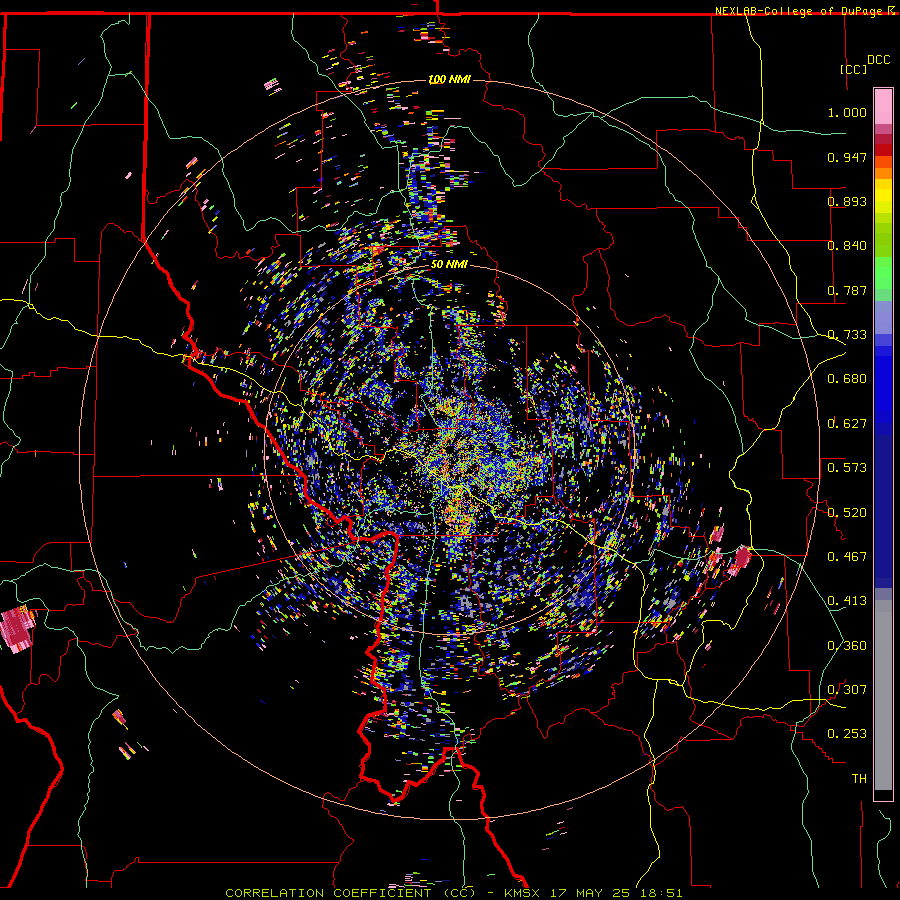This screenshot has height=900, width=900.
Task: Click the 50 NMI range ring label
Action: pyautogui.click(x=449, y=265)
